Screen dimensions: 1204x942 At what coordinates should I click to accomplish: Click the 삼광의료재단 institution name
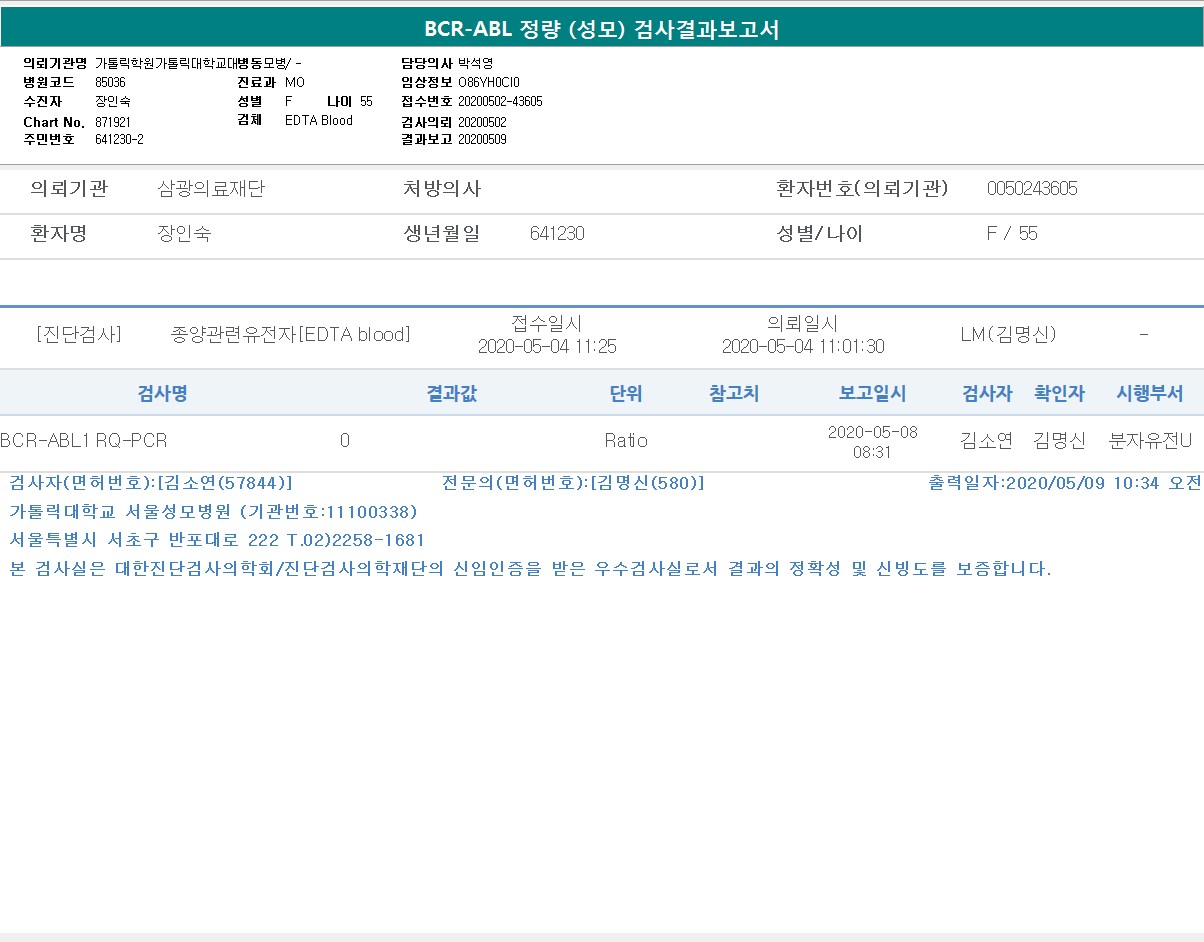(211, 189)
